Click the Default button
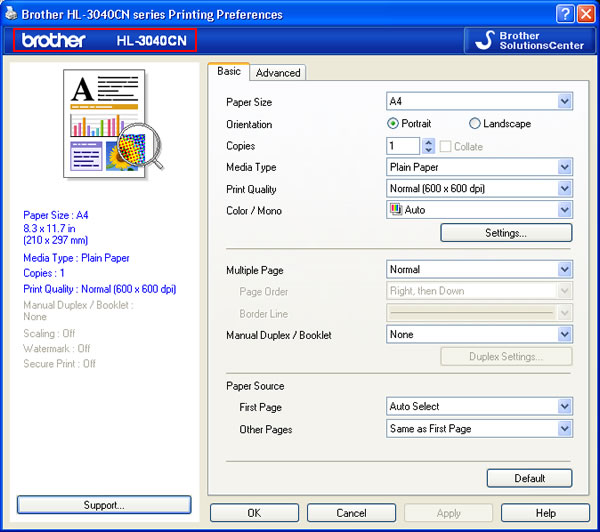 (x=530, y=478)
